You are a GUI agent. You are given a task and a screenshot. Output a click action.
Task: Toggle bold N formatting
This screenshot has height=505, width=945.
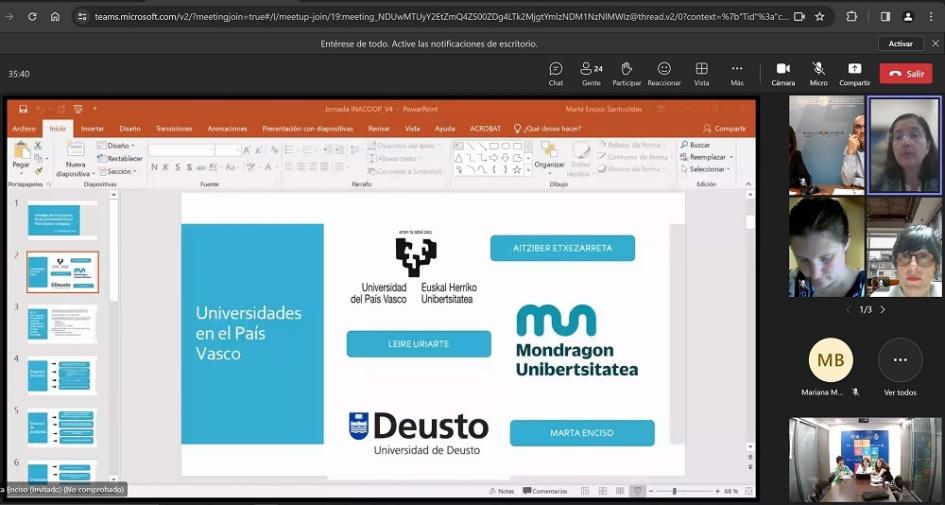click(x=155, y=167)
